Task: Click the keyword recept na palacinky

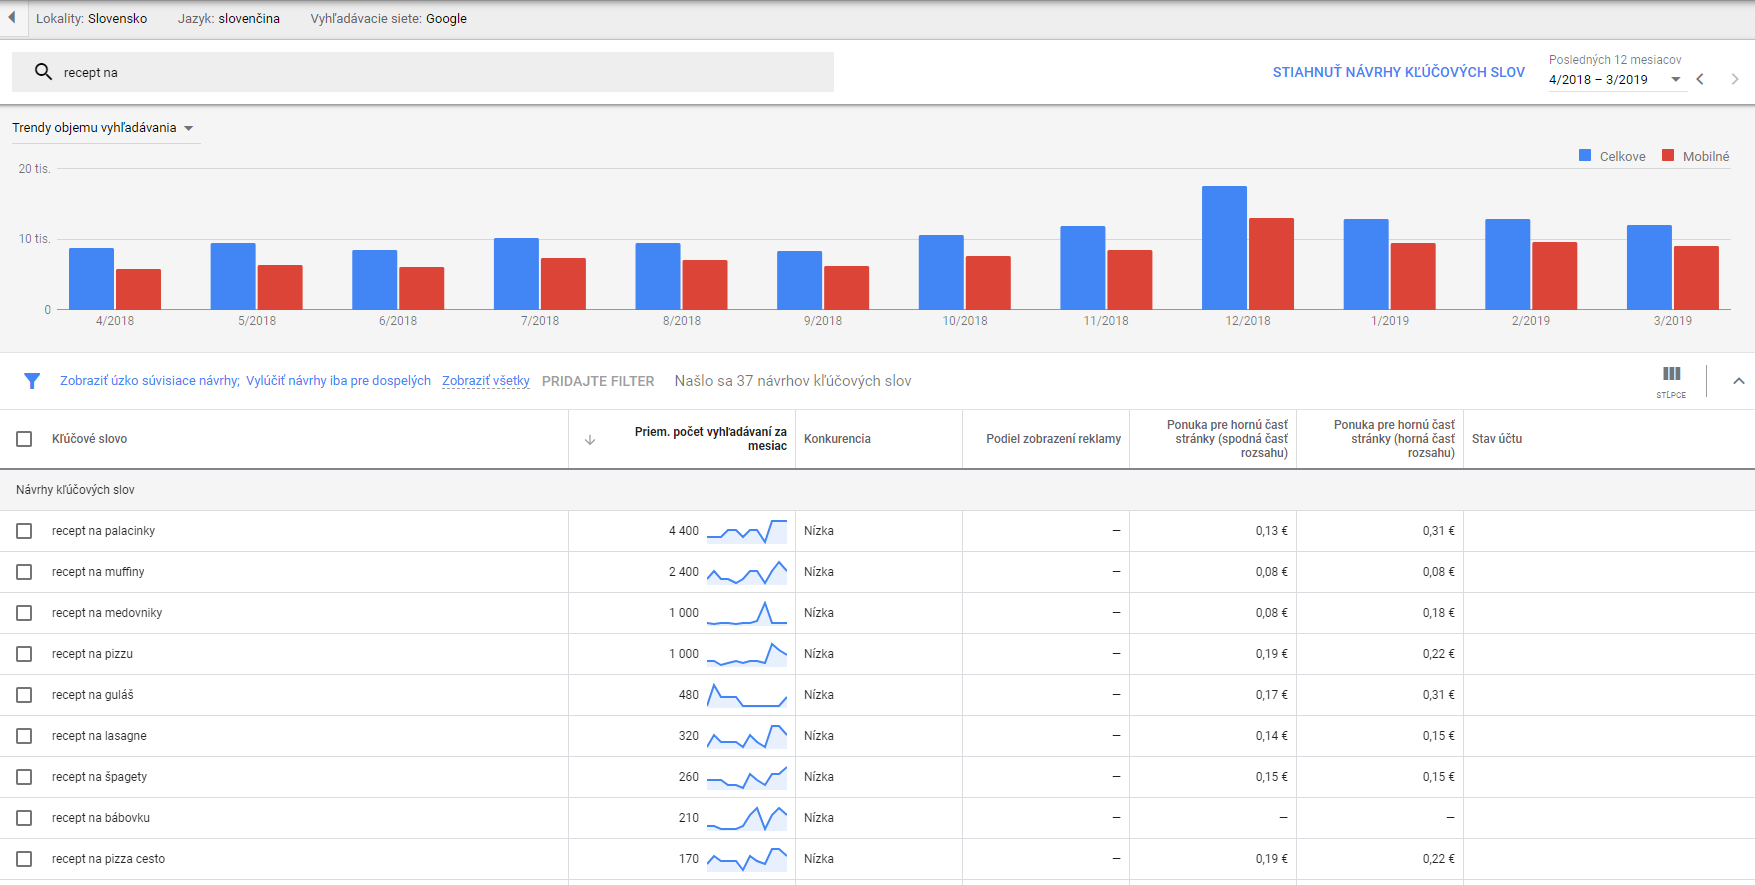Action: (x=103, y=531)
